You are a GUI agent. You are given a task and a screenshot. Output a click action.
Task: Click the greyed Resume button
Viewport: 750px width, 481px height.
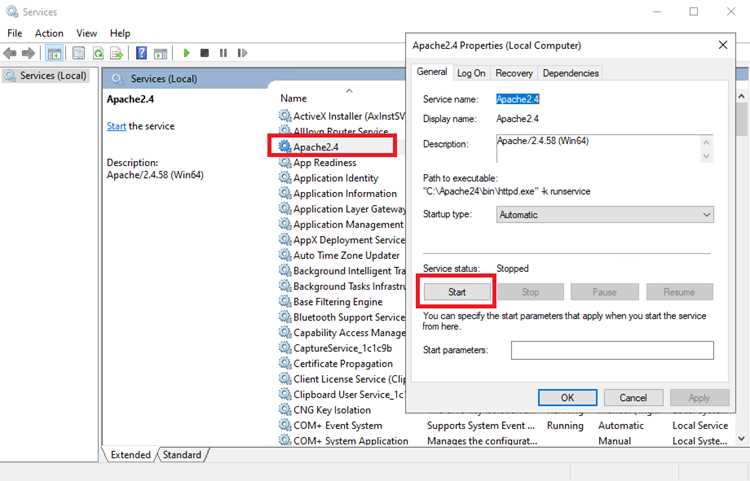(679, 292)
